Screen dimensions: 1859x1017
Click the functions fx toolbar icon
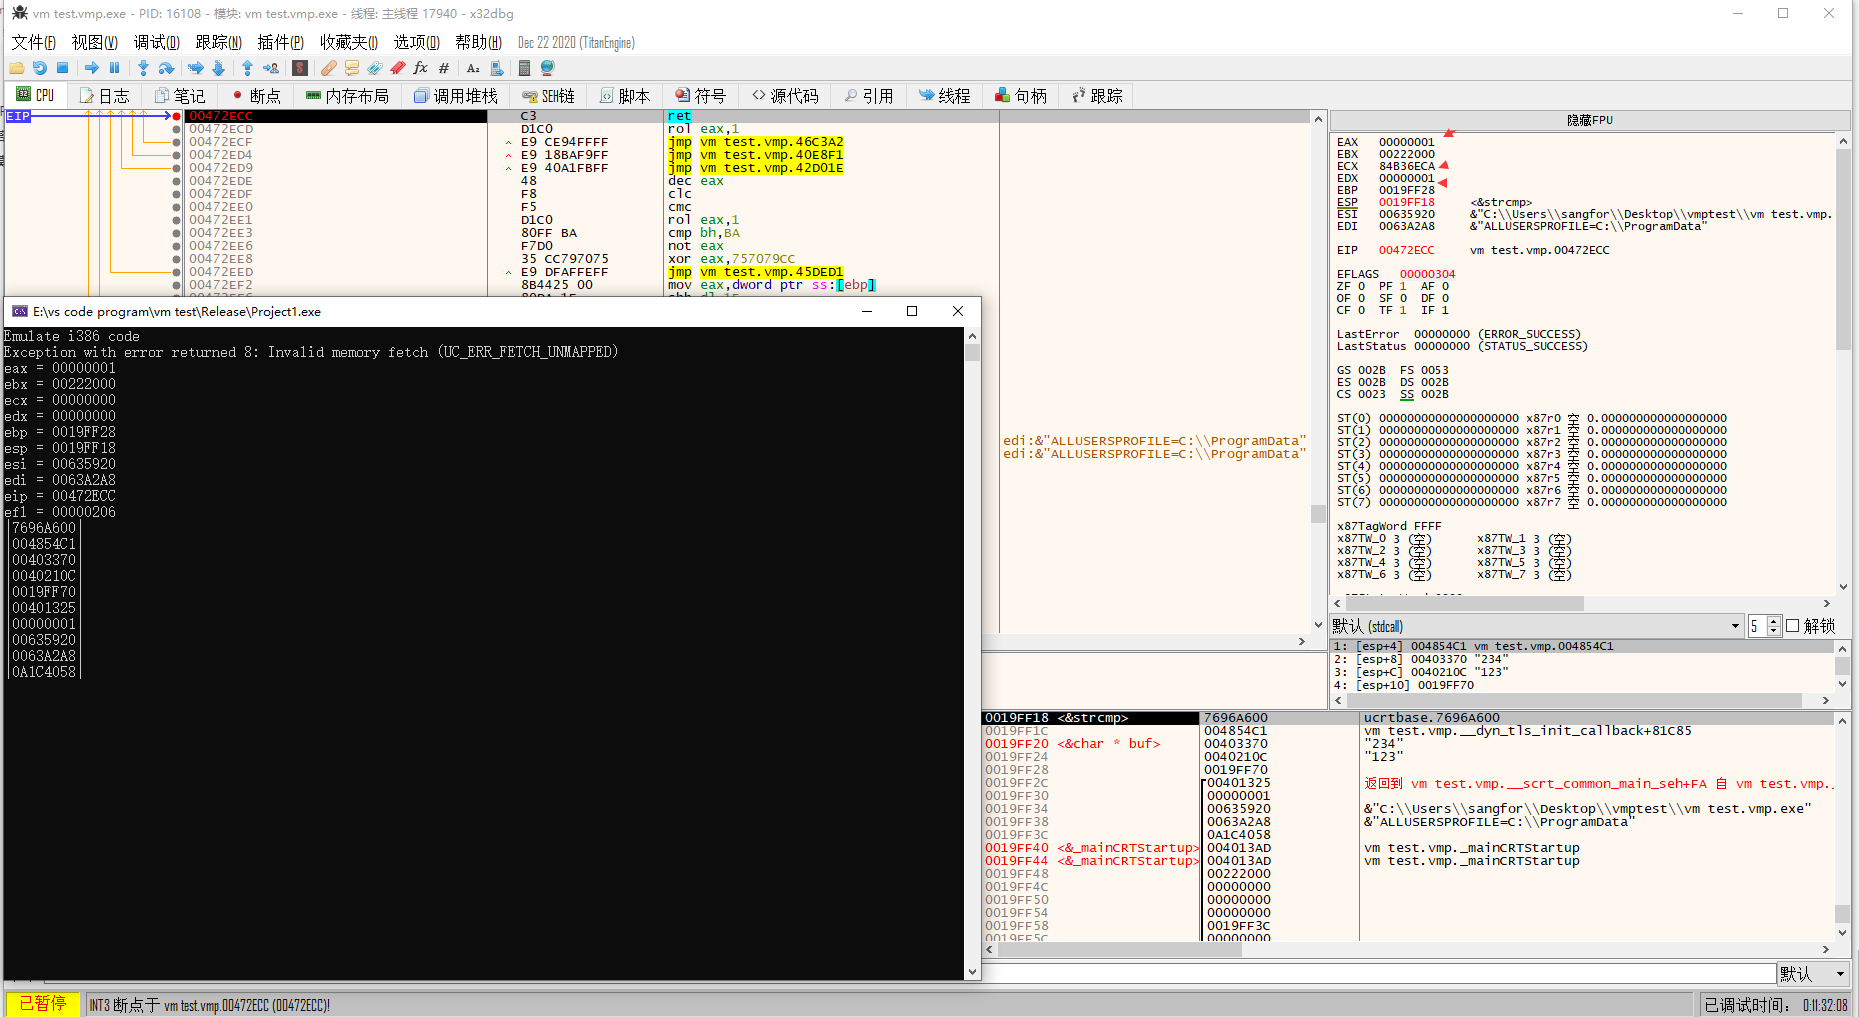coord(420,68)
